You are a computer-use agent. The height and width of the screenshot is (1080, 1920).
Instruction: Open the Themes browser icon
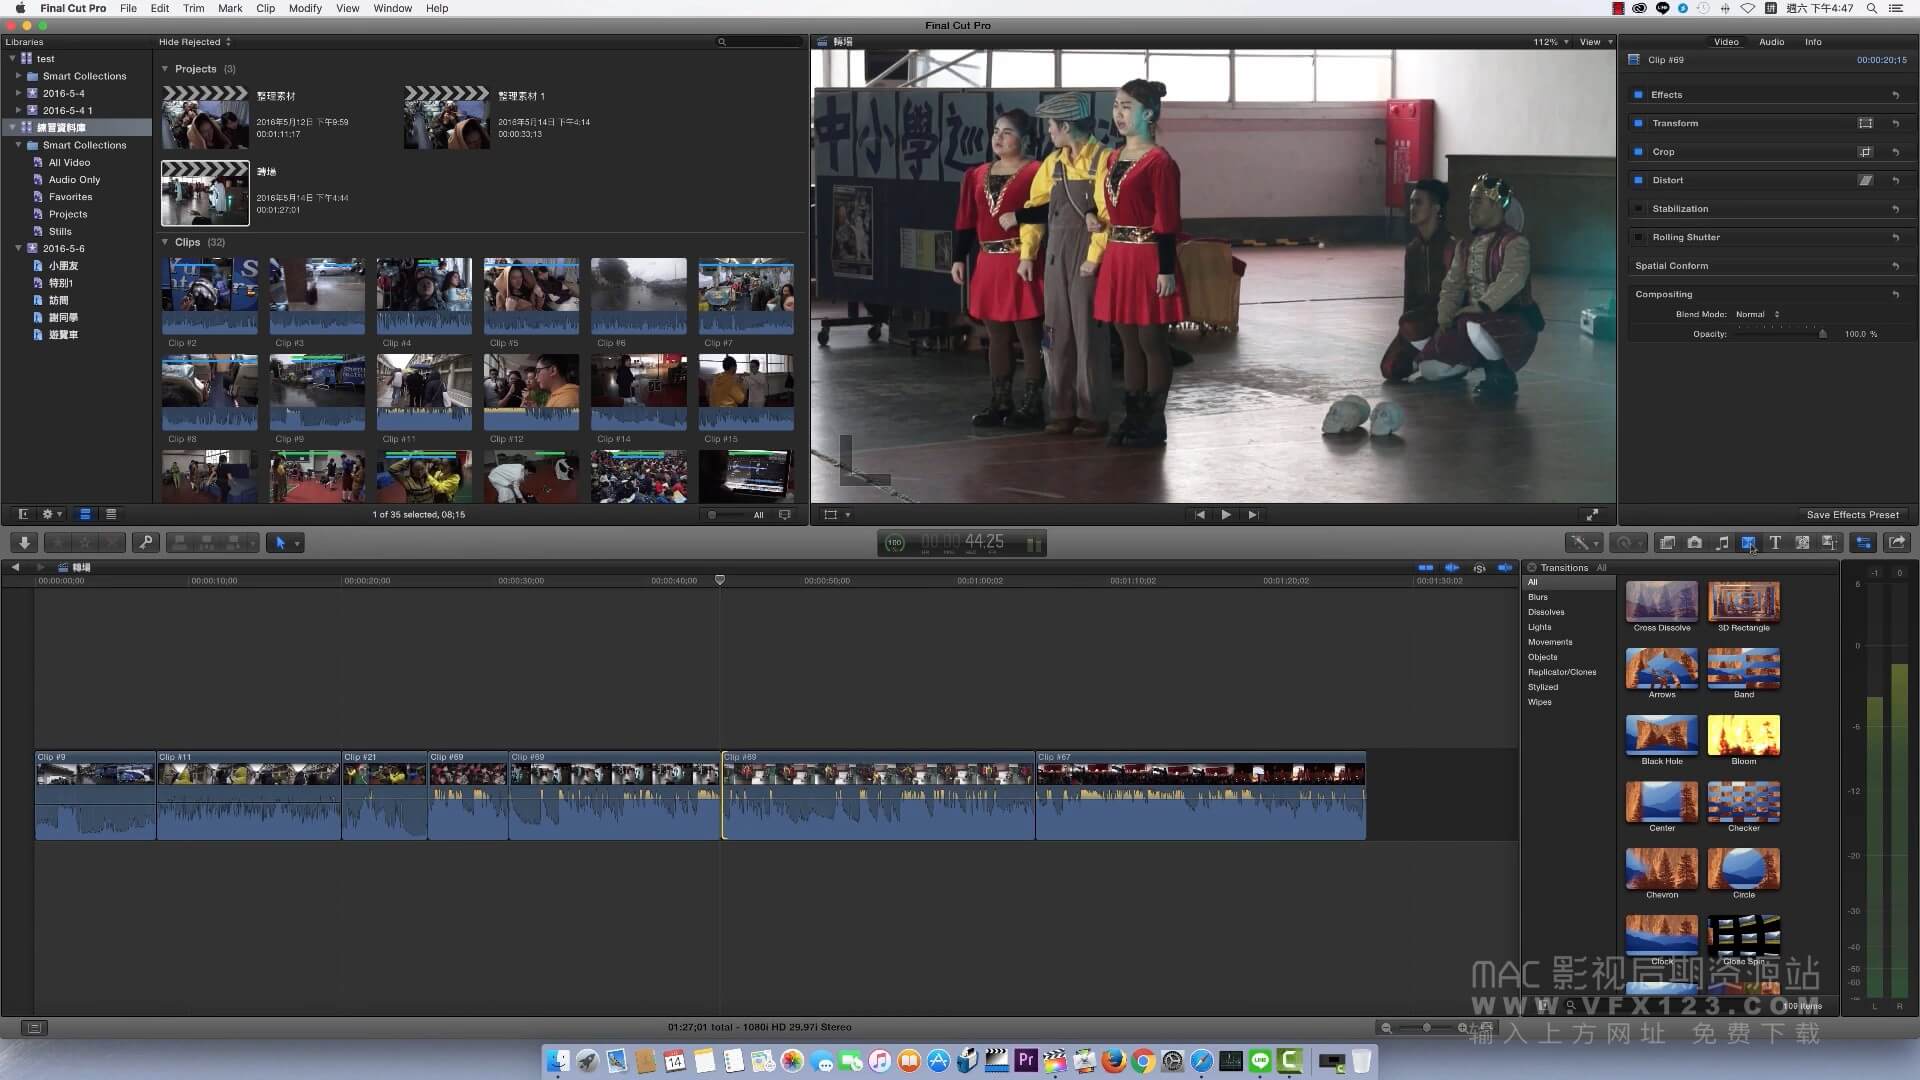(x=1829, y=542)
